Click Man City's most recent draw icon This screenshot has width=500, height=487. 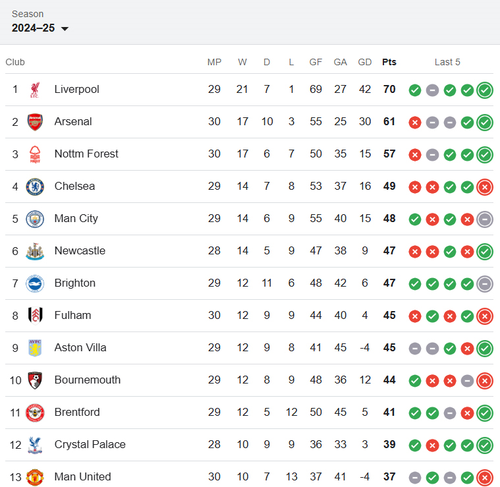(485, 219)
